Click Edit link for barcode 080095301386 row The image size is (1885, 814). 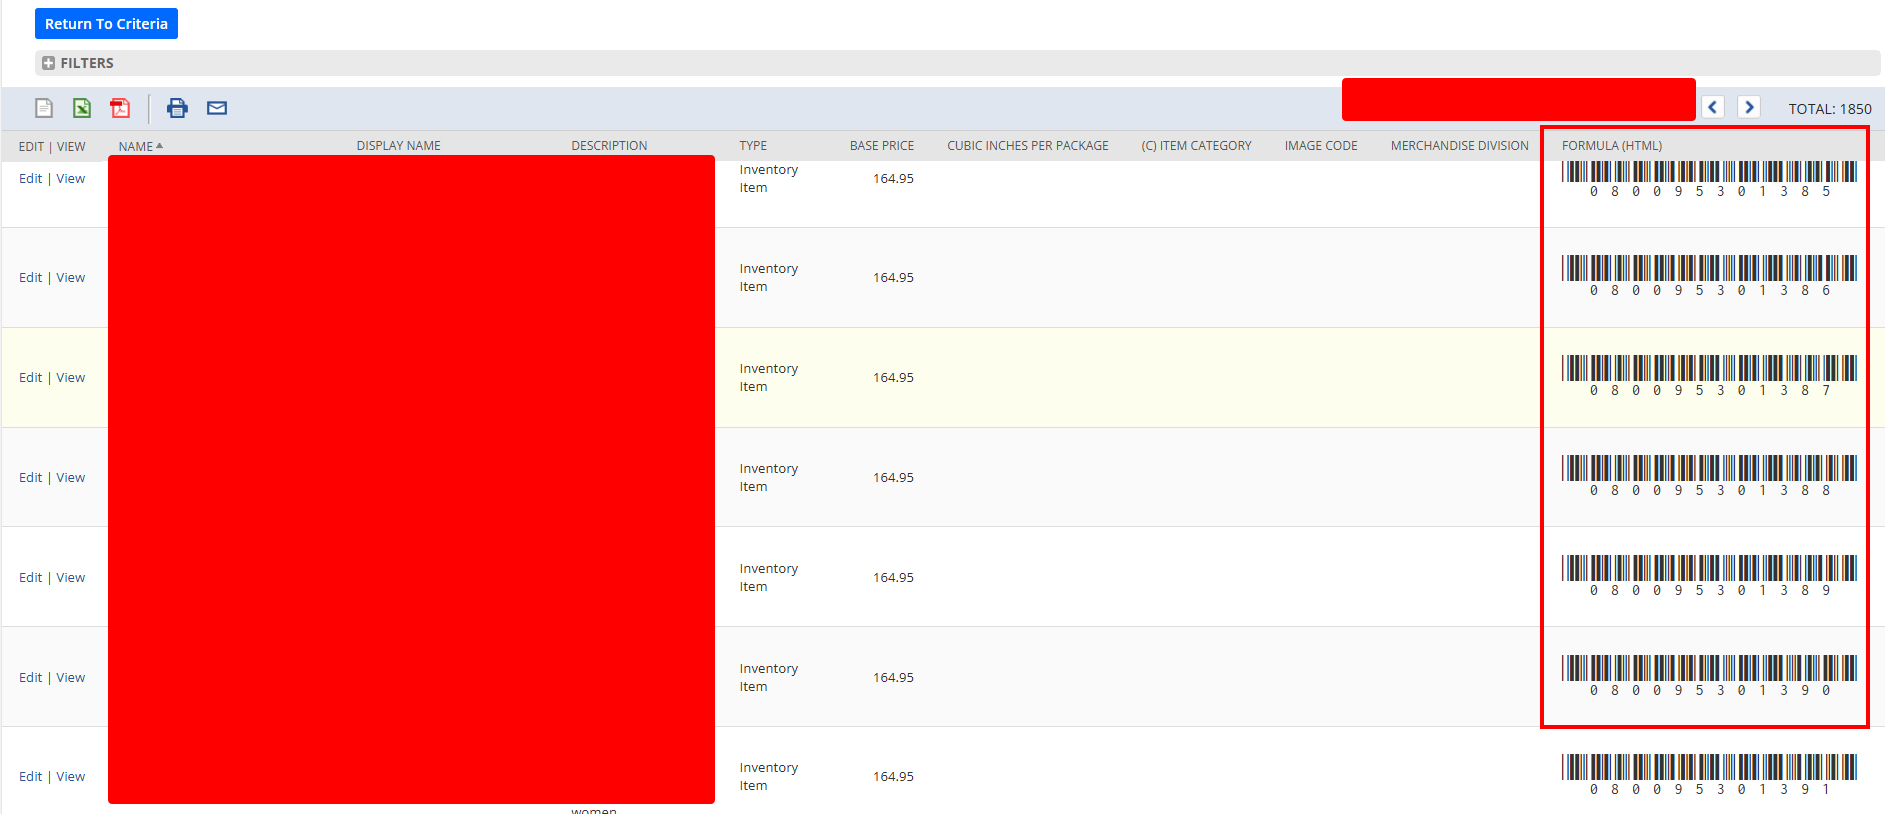[x=30, y=278]
